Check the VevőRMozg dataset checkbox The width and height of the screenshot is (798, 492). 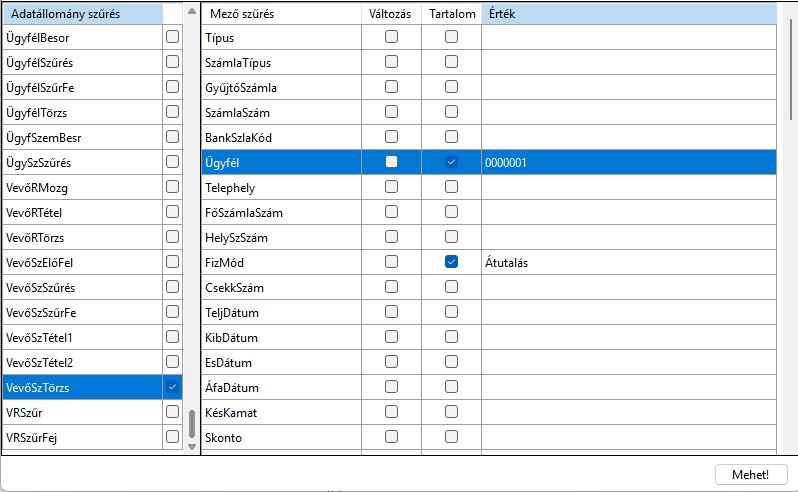172,187
